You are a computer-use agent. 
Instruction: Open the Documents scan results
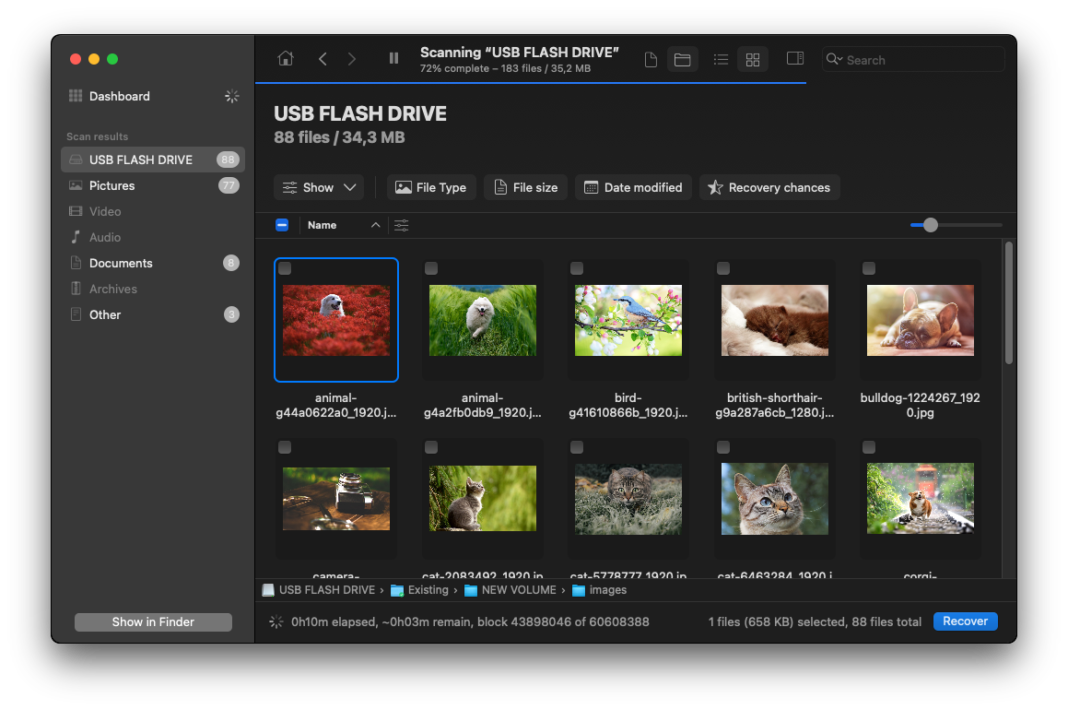tap(120, 262)
